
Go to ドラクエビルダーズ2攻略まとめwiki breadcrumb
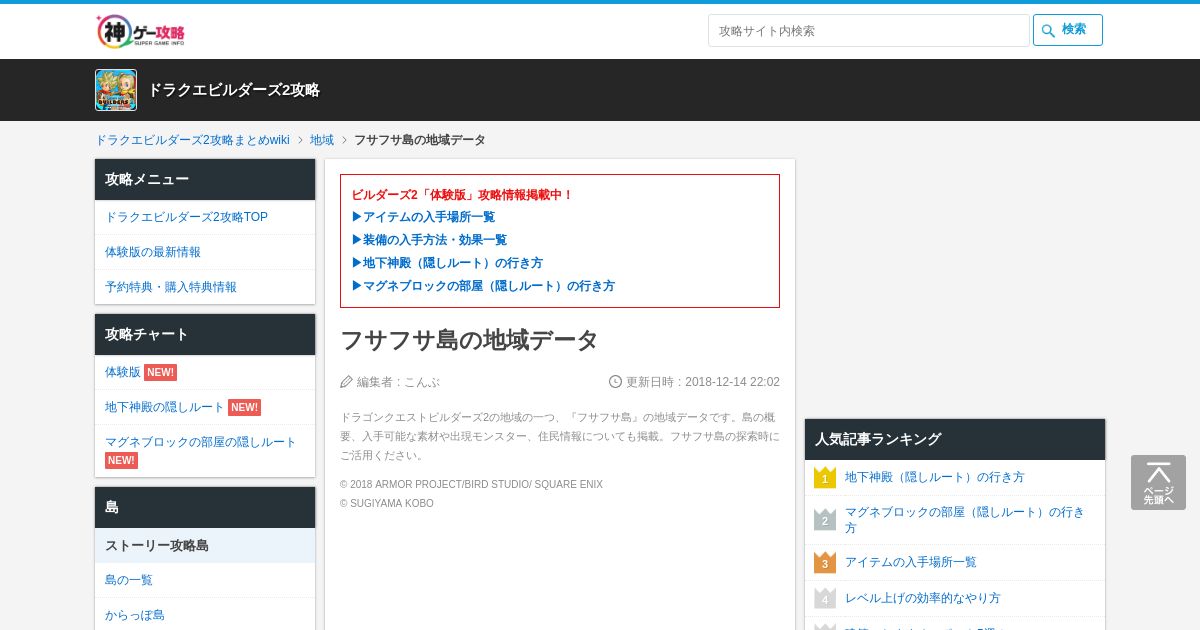[192, 140]
